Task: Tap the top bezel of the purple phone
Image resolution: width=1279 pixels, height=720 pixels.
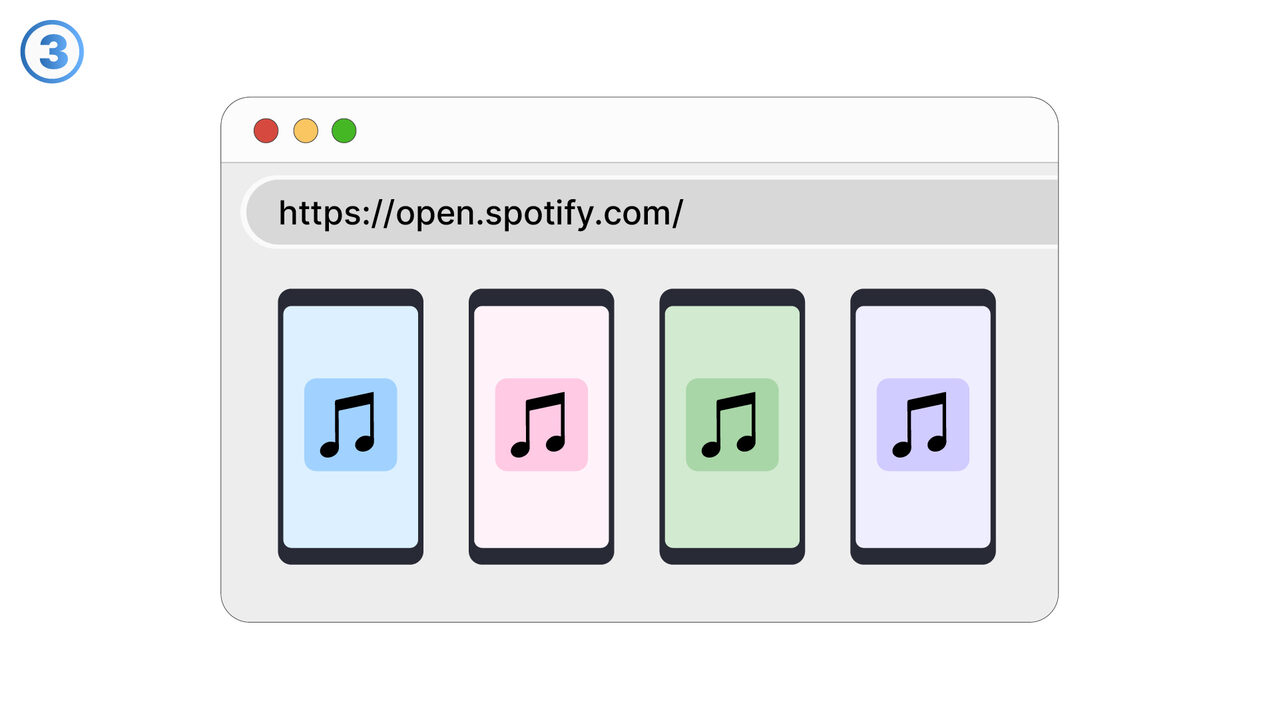Action: [x=923, y=297]
